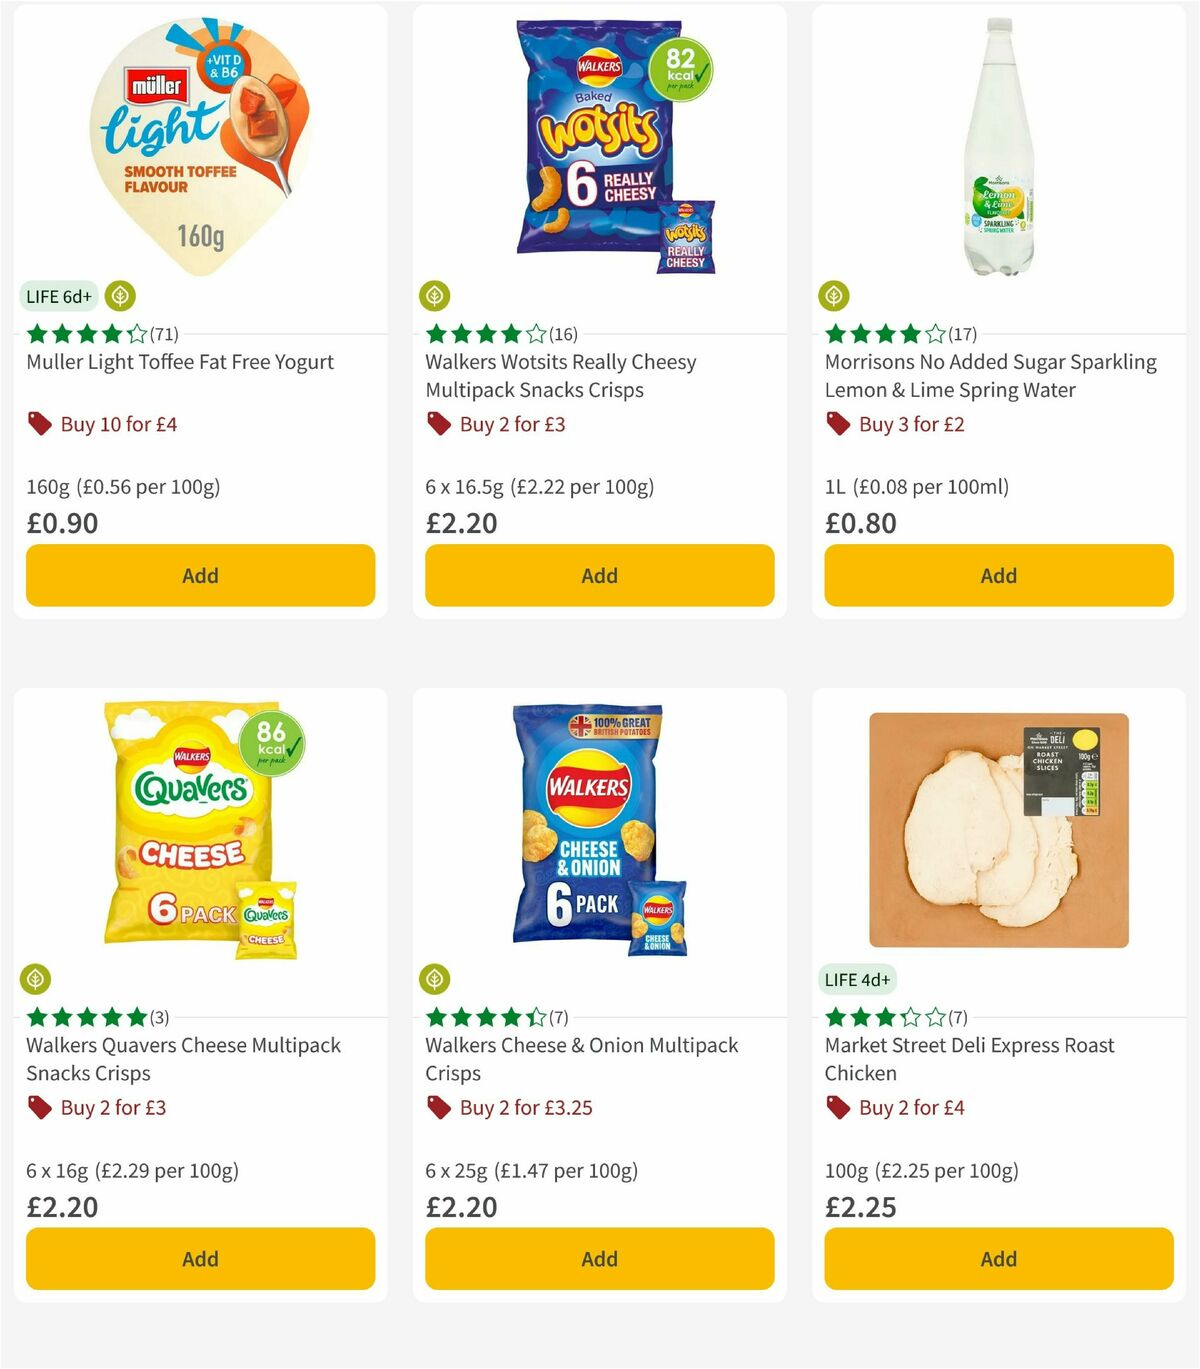1200x1369 pixels.
Task: Click the sustainability leaf icon on Muller Light Toffee
Action: click(x=120, y=296)
